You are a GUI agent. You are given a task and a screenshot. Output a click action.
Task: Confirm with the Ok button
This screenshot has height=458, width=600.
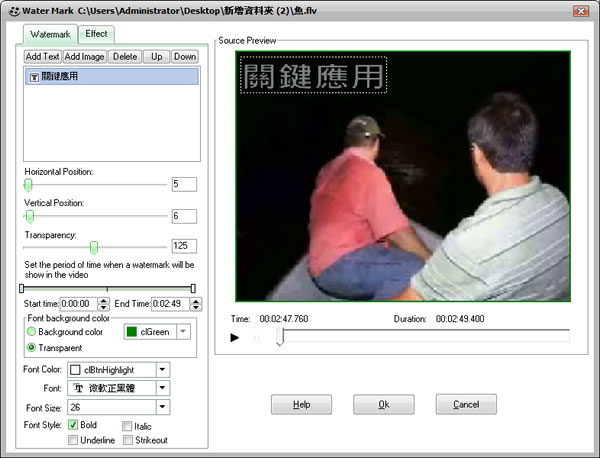[383, 404]
